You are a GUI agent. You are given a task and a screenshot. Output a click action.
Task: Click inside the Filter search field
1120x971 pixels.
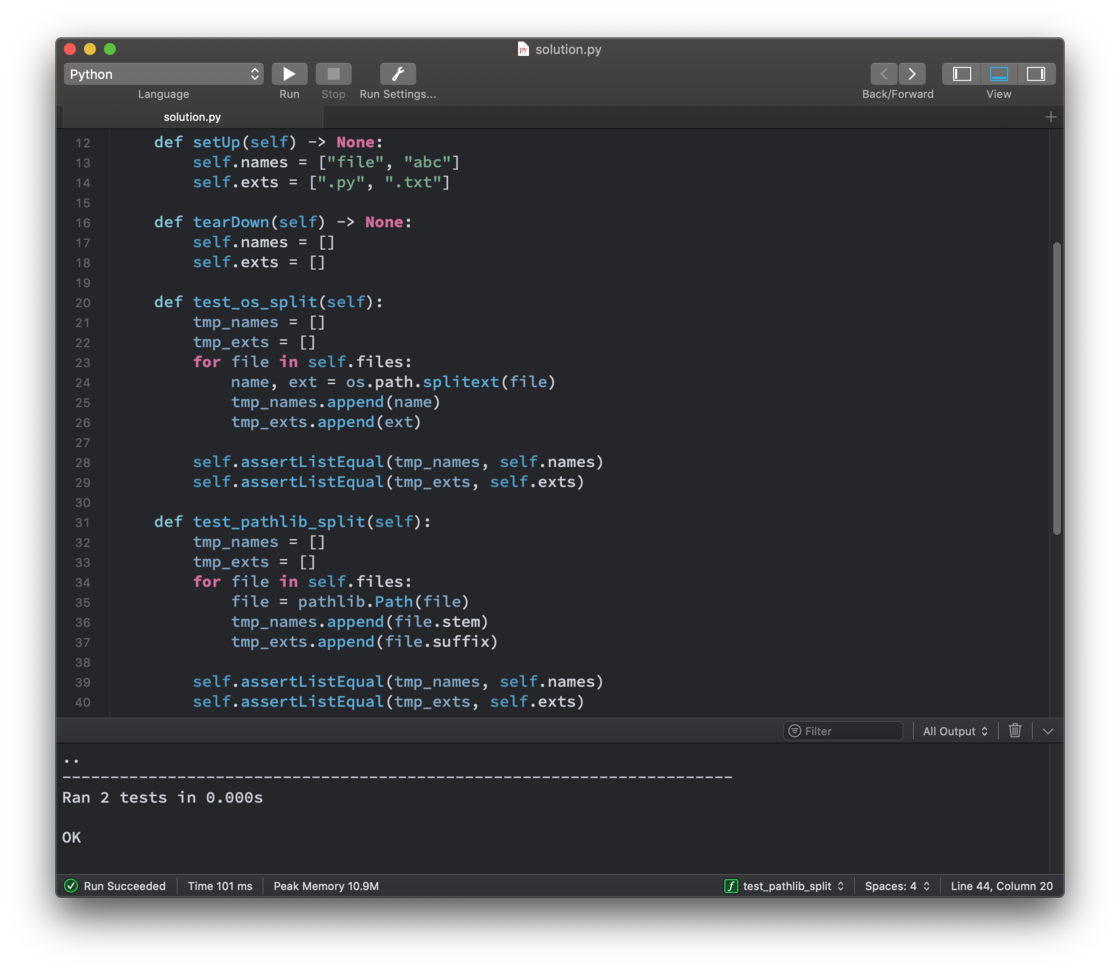[843, 730]
